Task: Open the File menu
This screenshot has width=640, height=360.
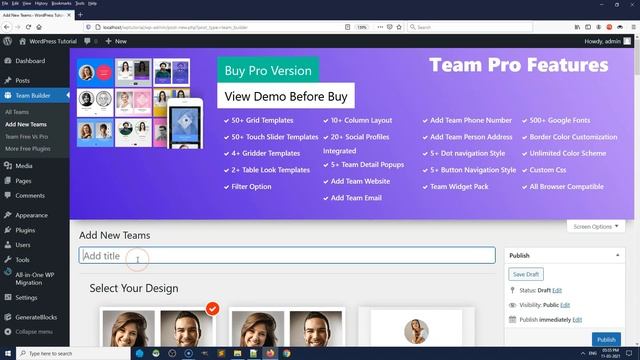Action: [4, 3]
